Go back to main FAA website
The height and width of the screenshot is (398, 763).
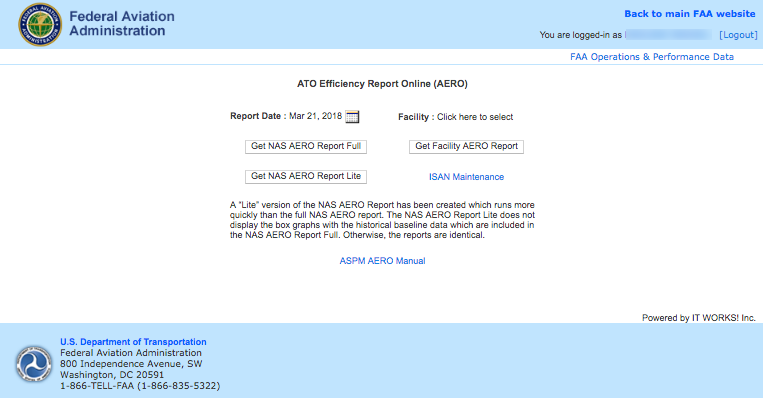(690, 14)
